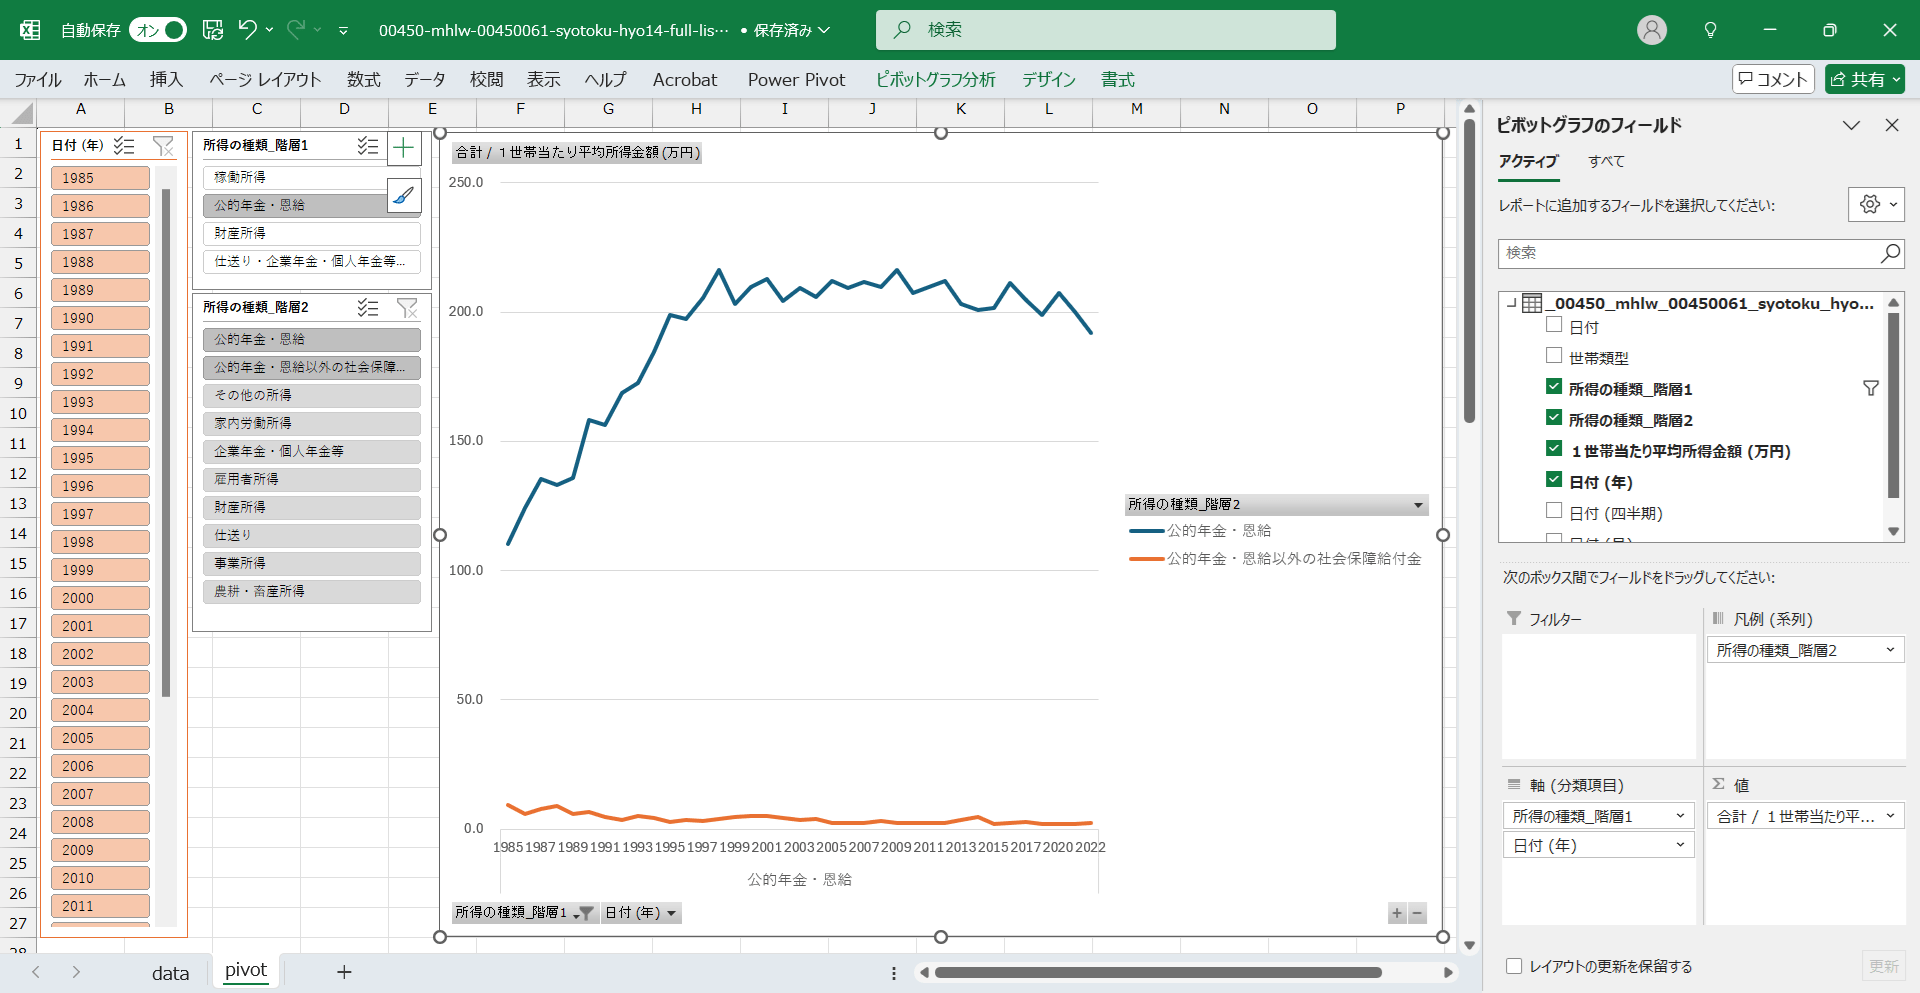Select 1990 in the year slicer
This screenshot has width=1920, height=993.
[100, 318]
